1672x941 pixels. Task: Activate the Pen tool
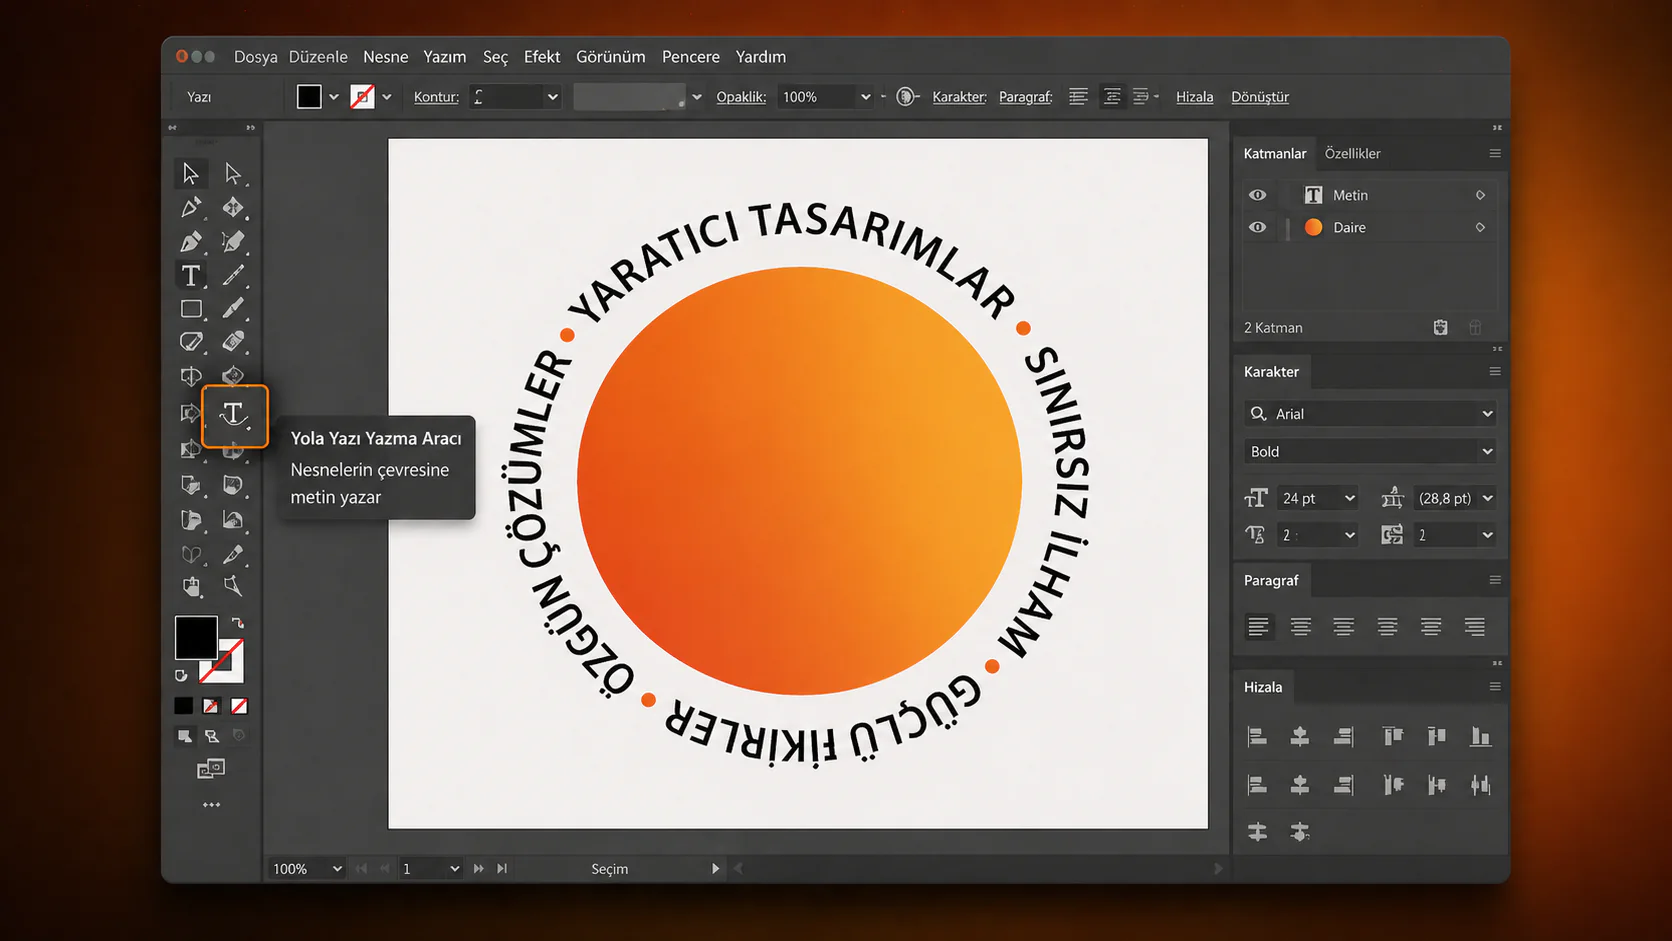tap(191, 241)
